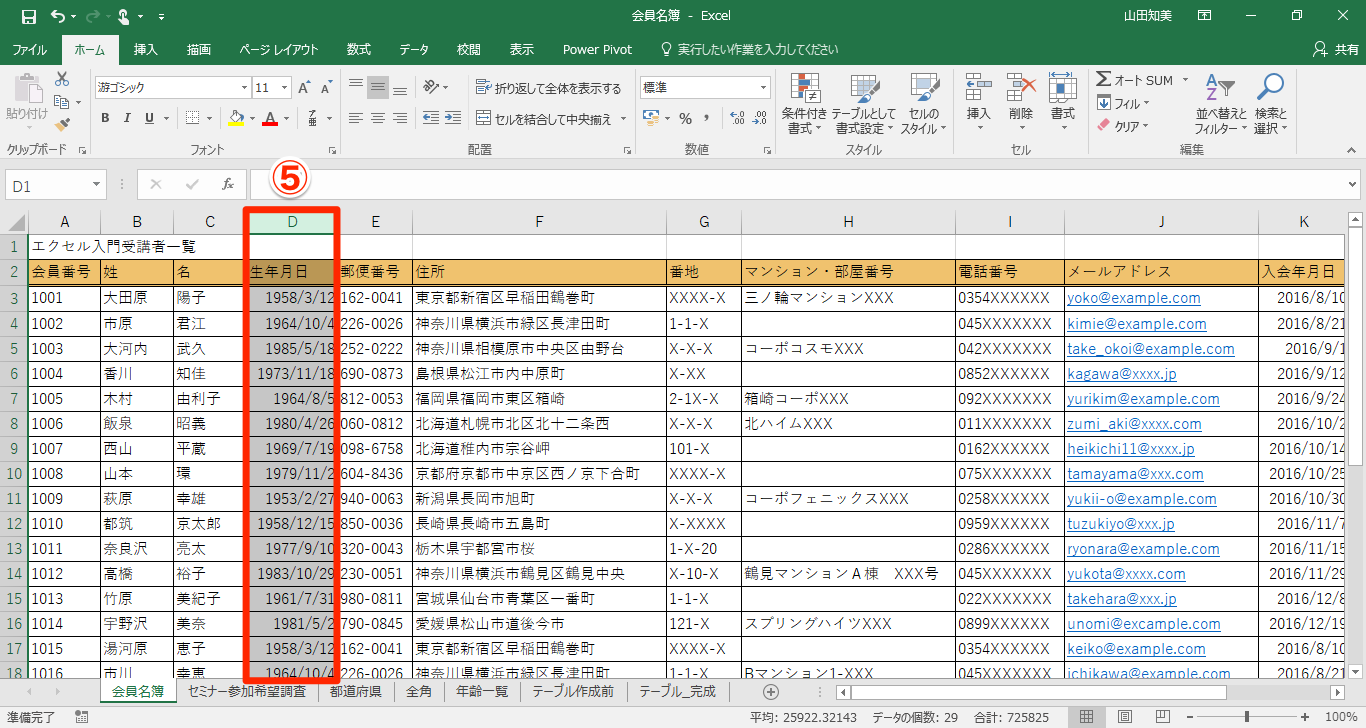Open kimie@example.com email link
The image size is (1366, 728).
[x=1137, y=323]
